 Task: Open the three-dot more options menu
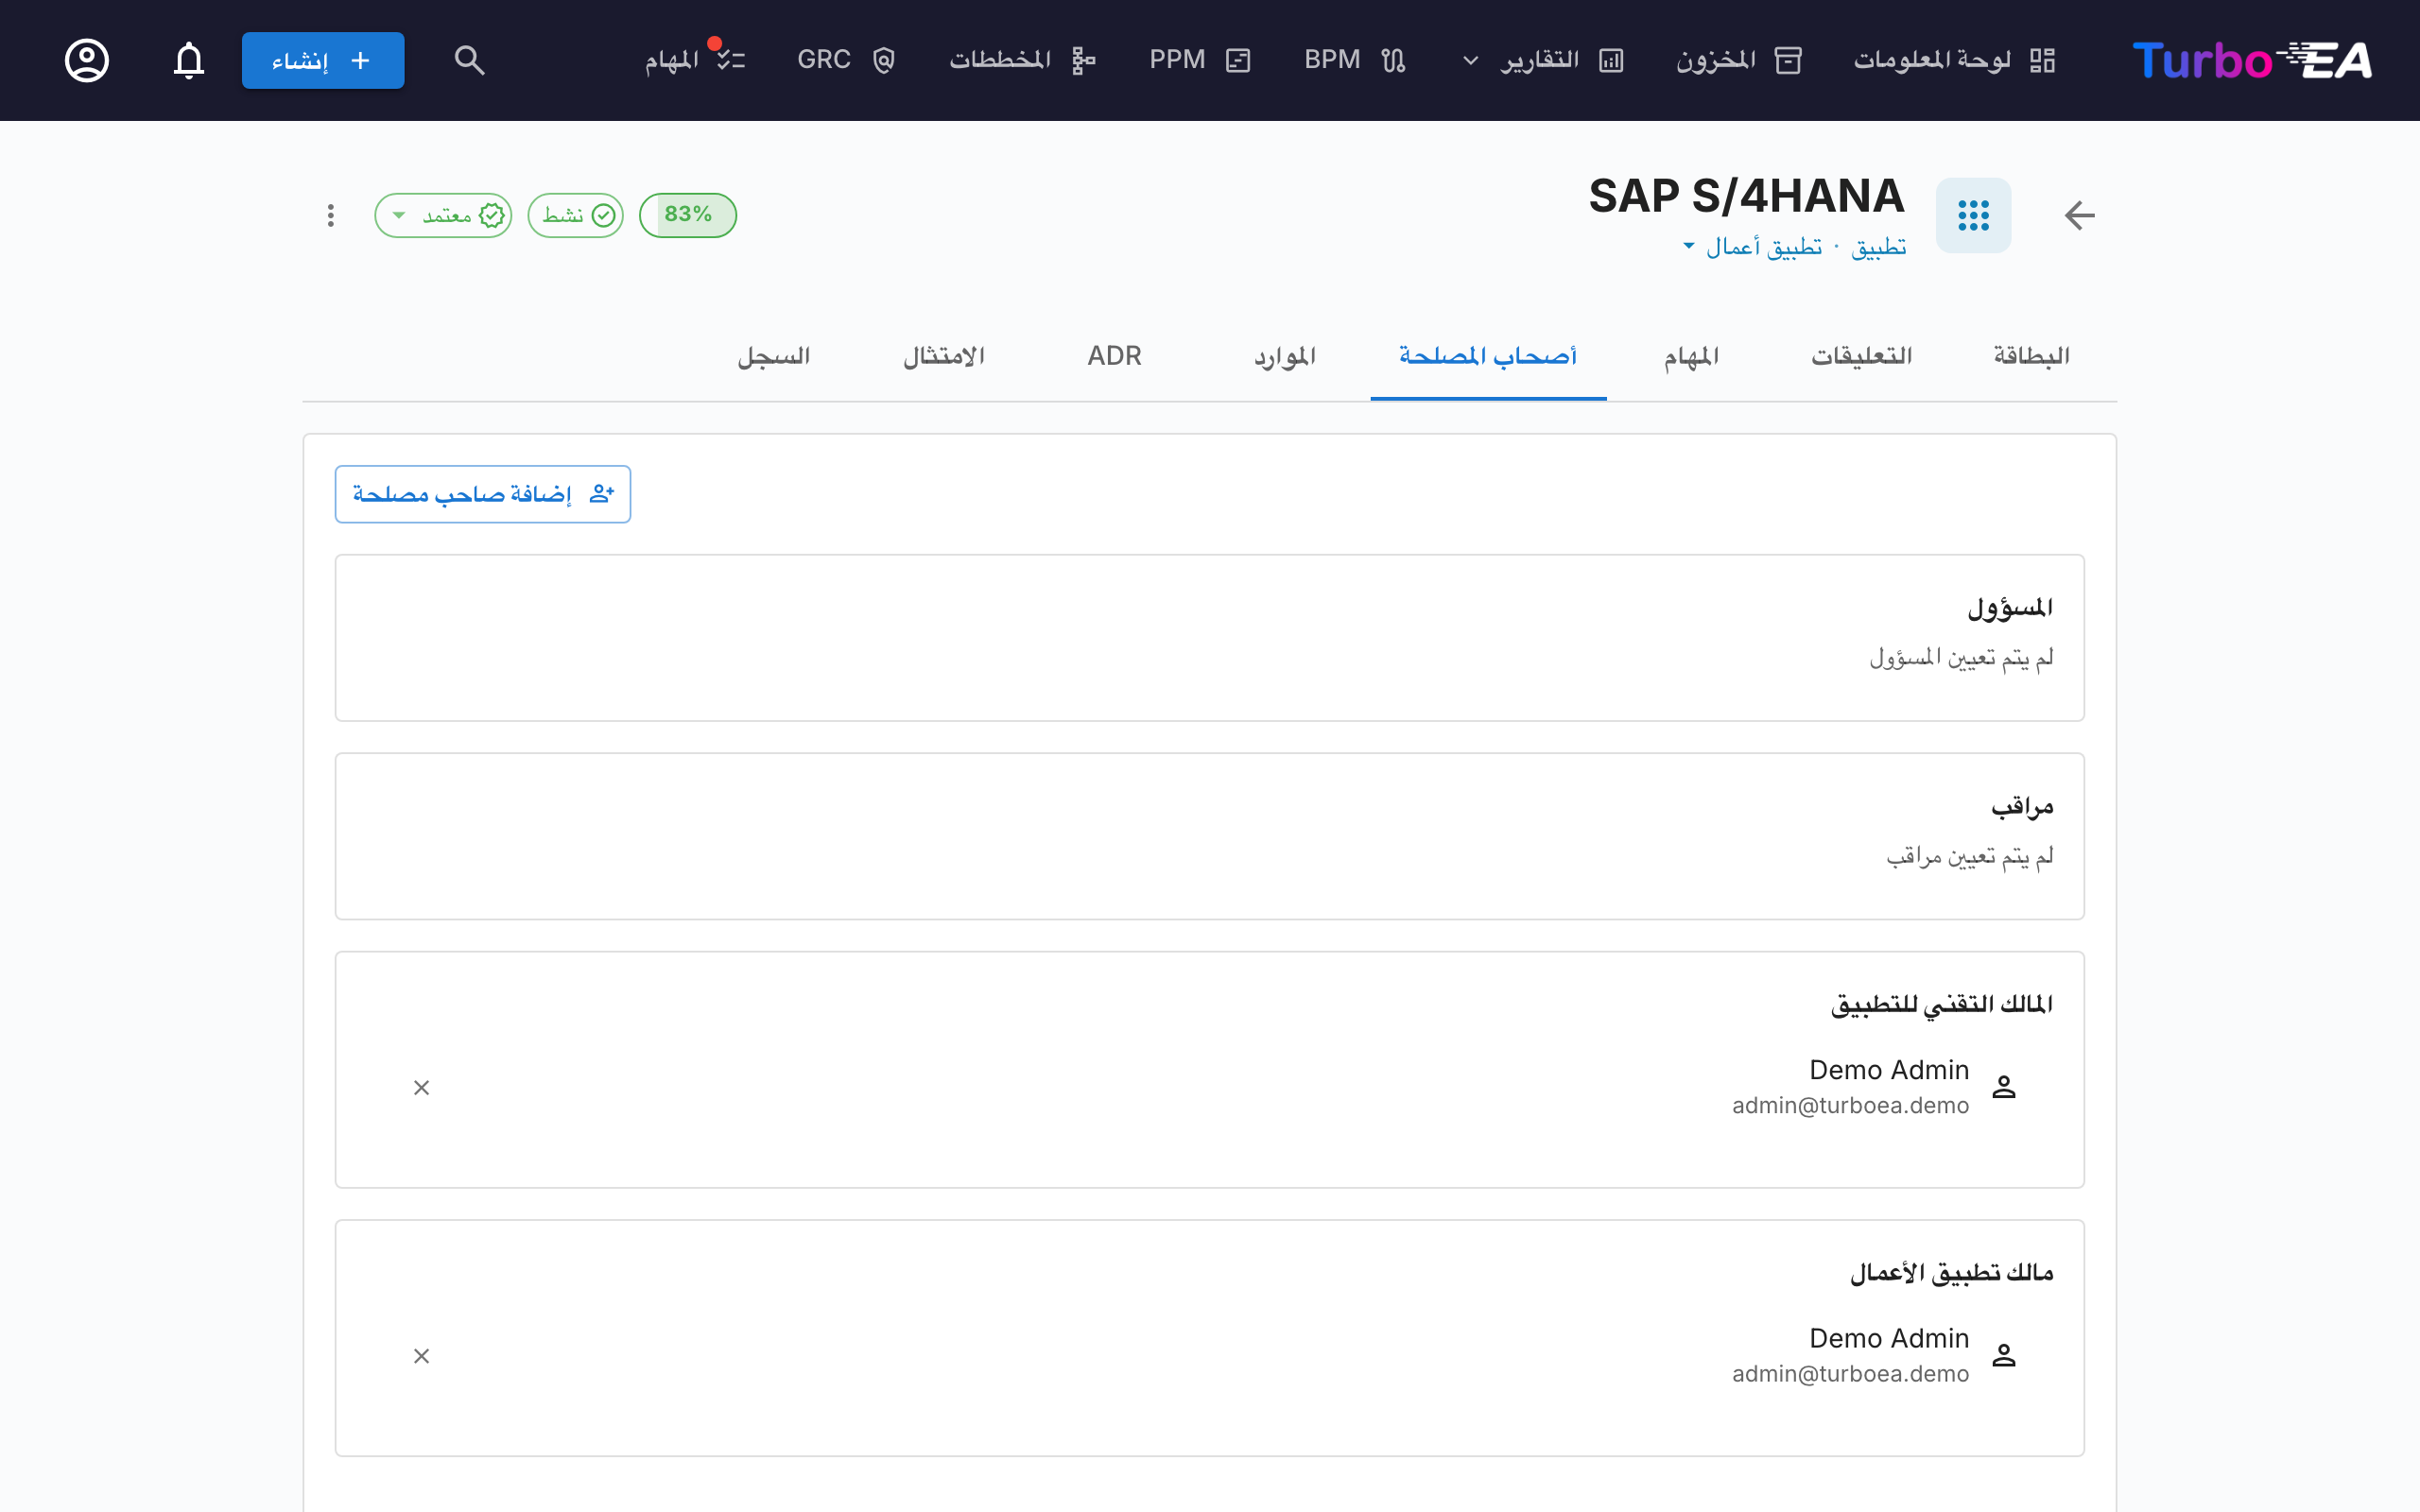tap(331, 215)
